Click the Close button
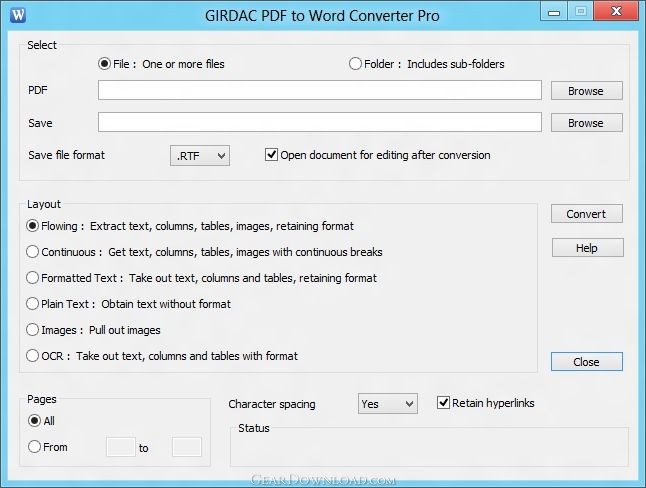This screenshot has height=488, width=646. pyautogui.click(x=587, y=361)
